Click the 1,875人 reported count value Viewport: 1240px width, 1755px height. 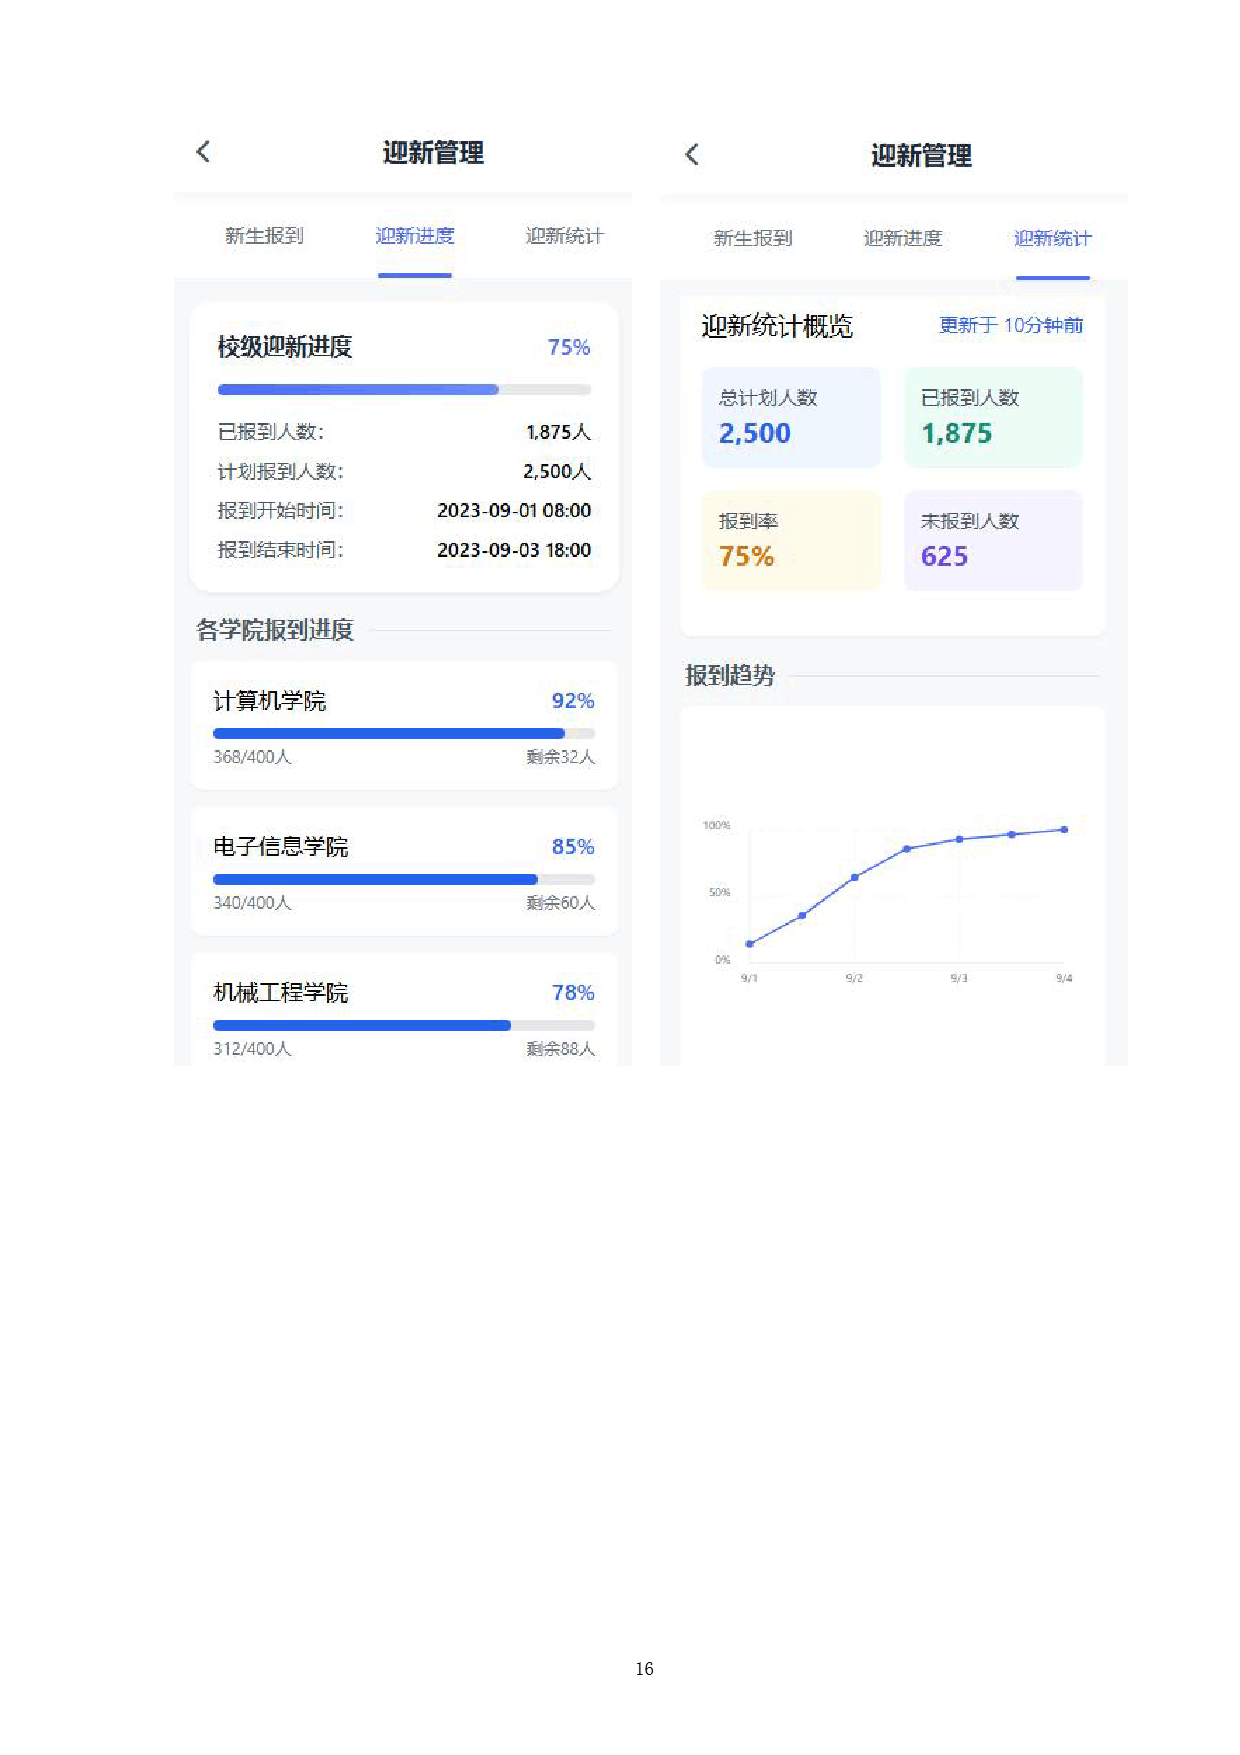(558, 432)
